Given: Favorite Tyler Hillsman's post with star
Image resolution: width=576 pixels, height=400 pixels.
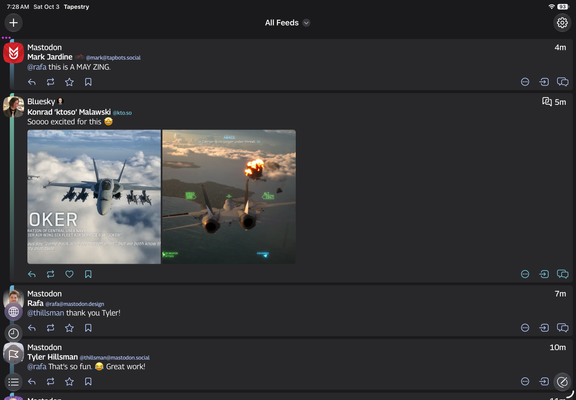Looking at the screenshot, I should pyautogui.click(x=69, y=382).
